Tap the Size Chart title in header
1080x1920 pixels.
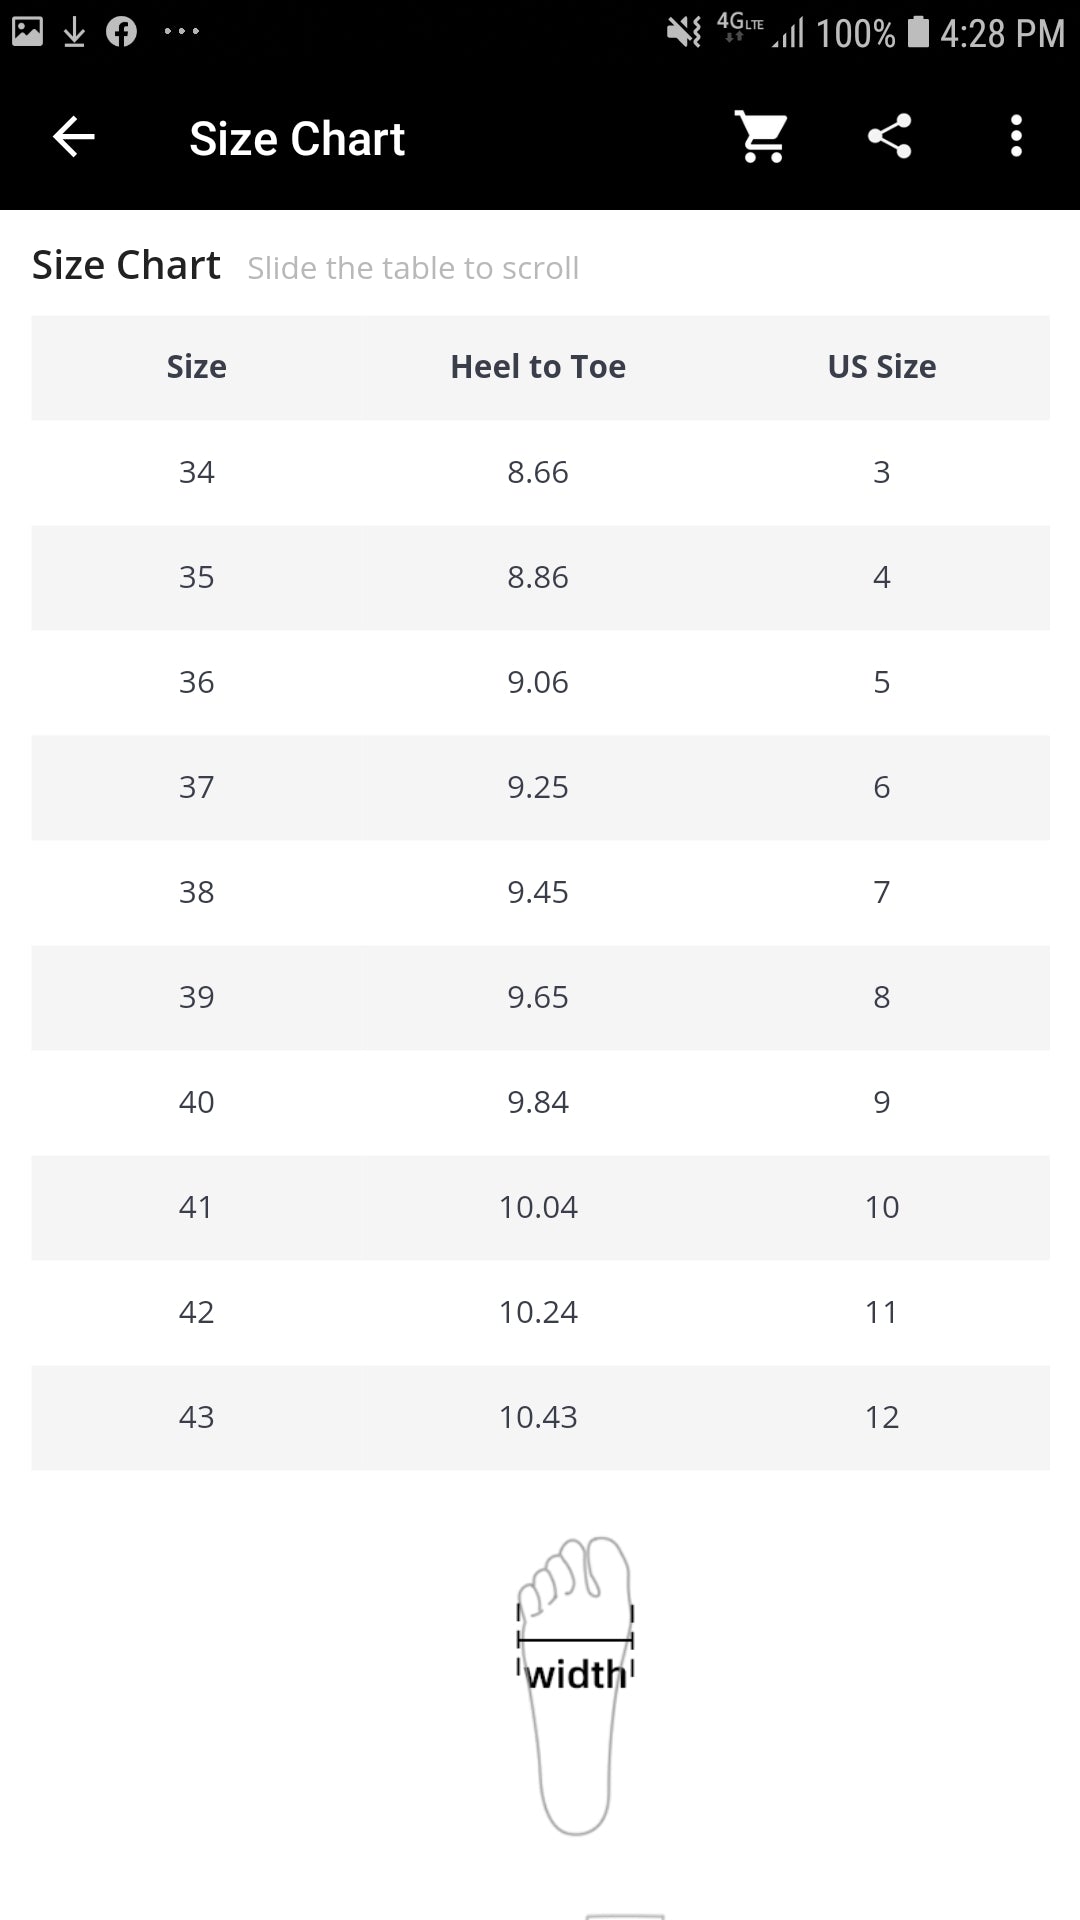(x=297, y=138)
